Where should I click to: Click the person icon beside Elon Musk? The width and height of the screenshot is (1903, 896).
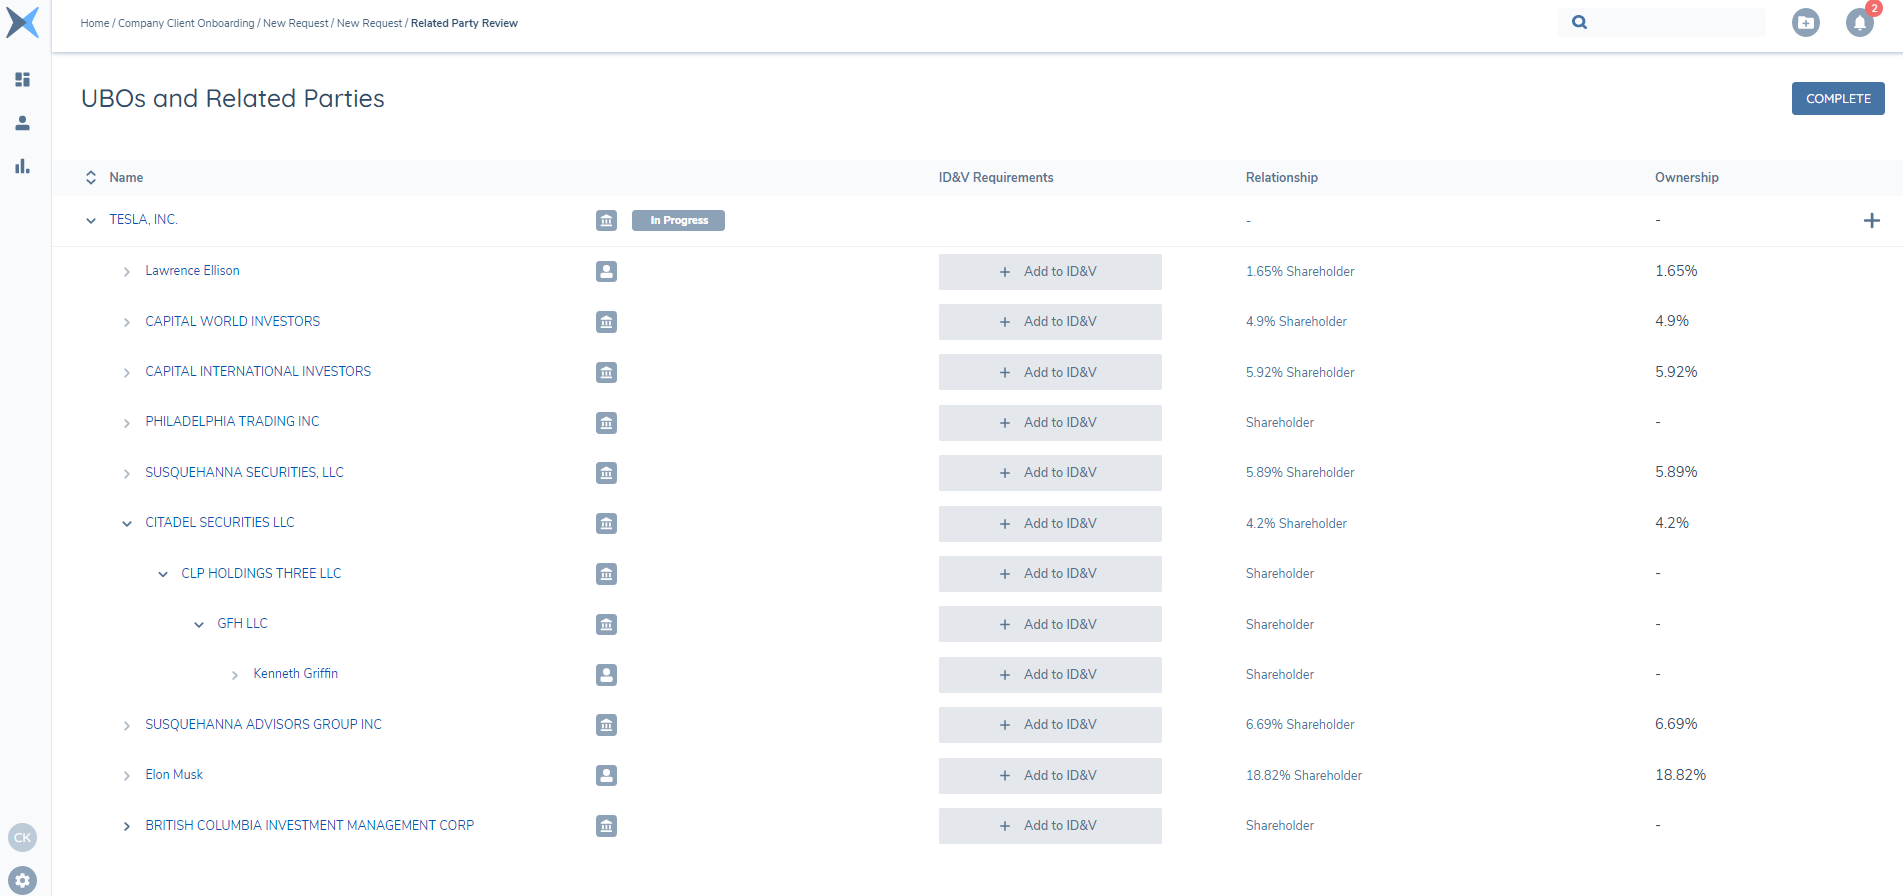coord(606,775)
